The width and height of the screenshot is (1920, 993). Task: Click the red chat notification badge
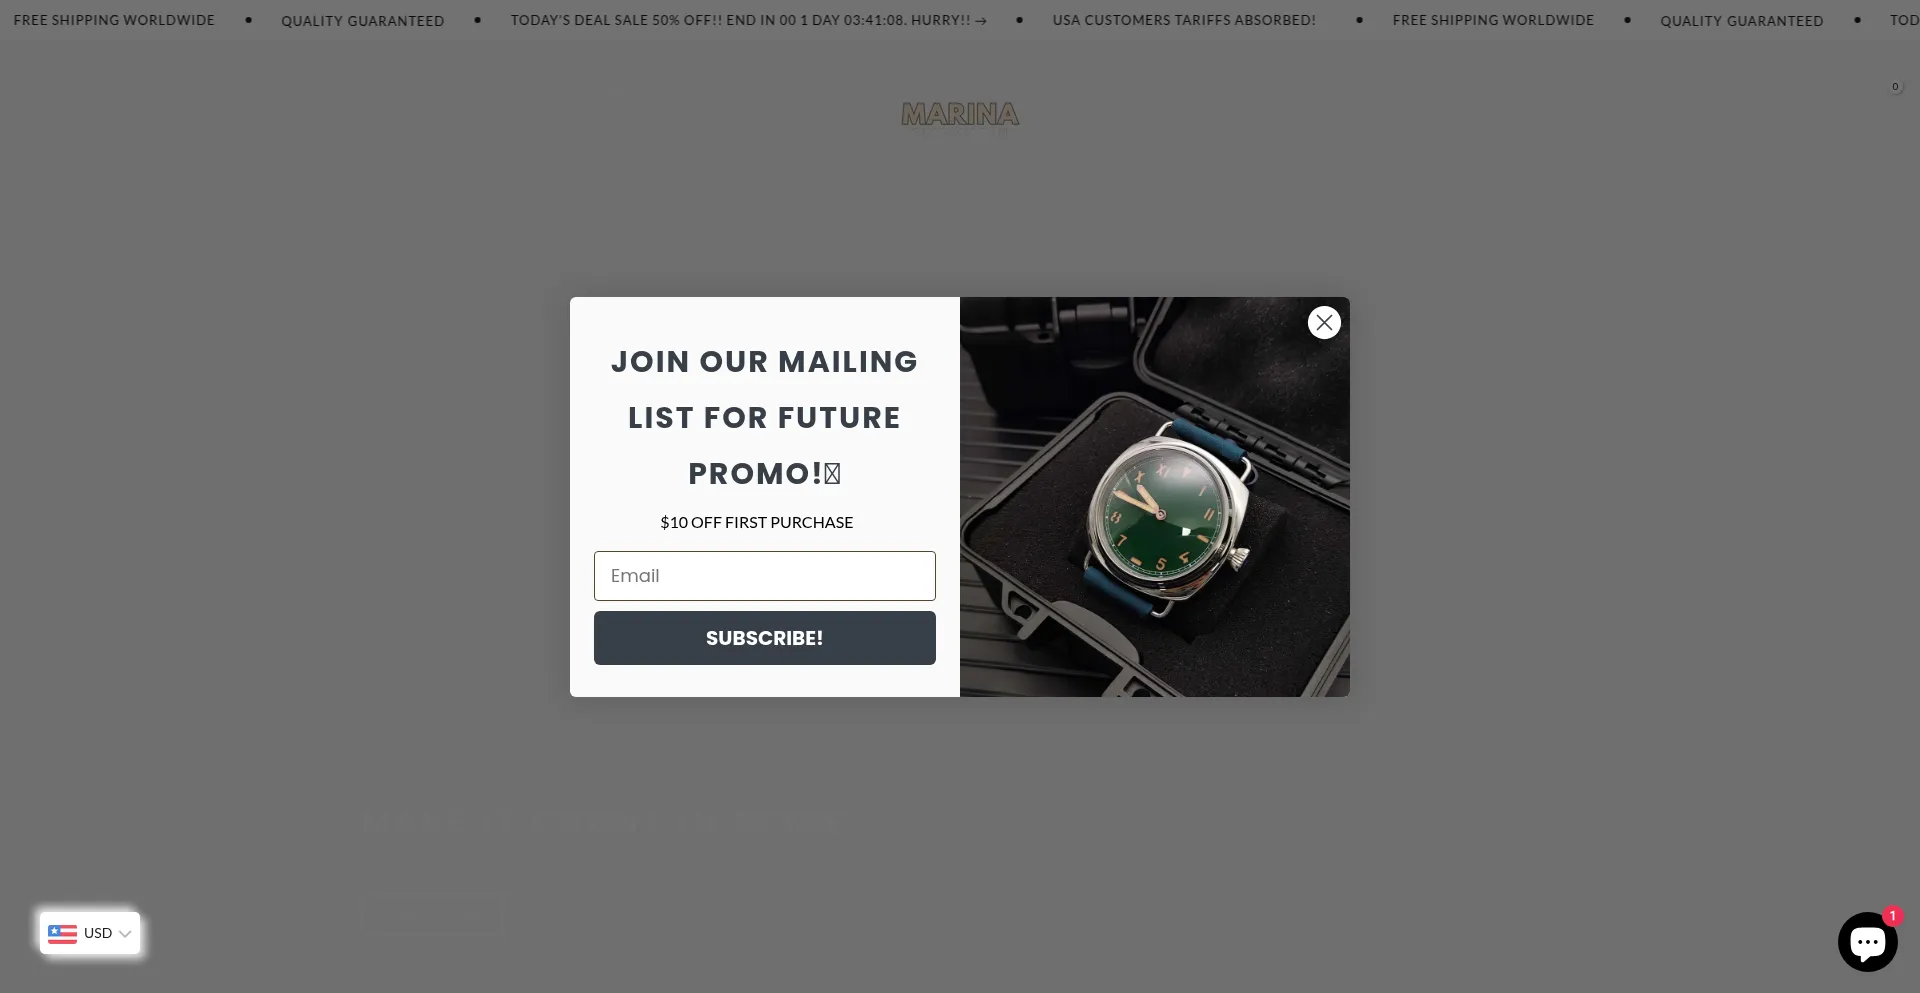tap(1892, 916)
